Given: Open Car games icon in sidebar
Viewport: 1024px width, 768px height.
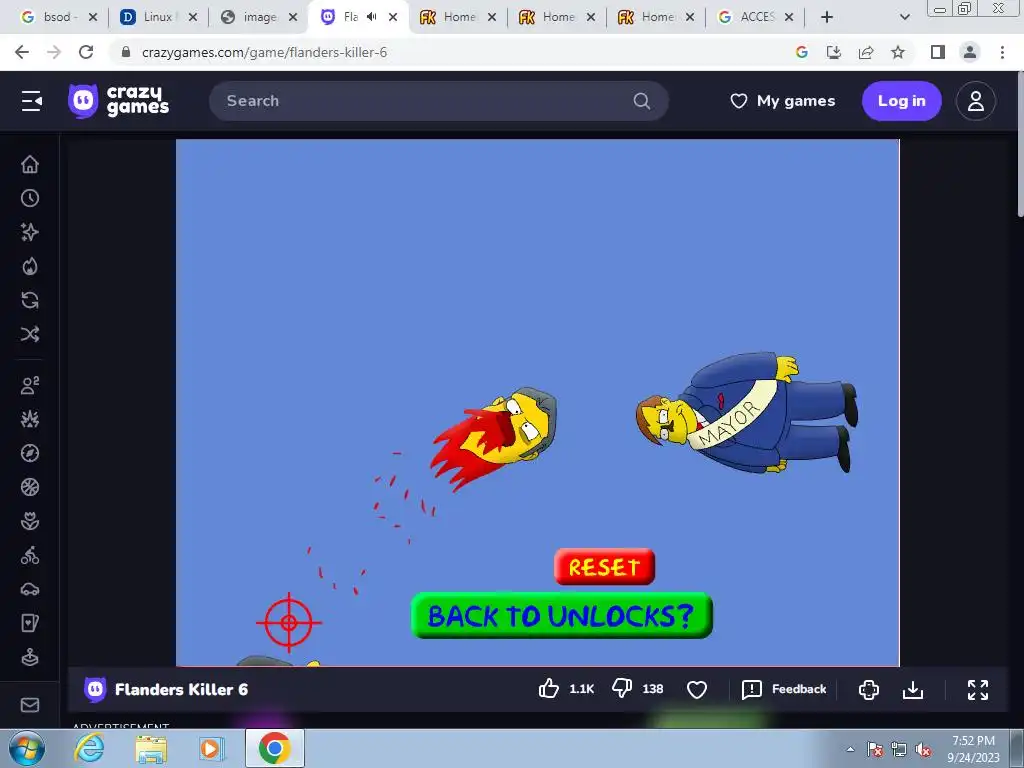Looking at the screenshot, I should [x=30, y=589].
